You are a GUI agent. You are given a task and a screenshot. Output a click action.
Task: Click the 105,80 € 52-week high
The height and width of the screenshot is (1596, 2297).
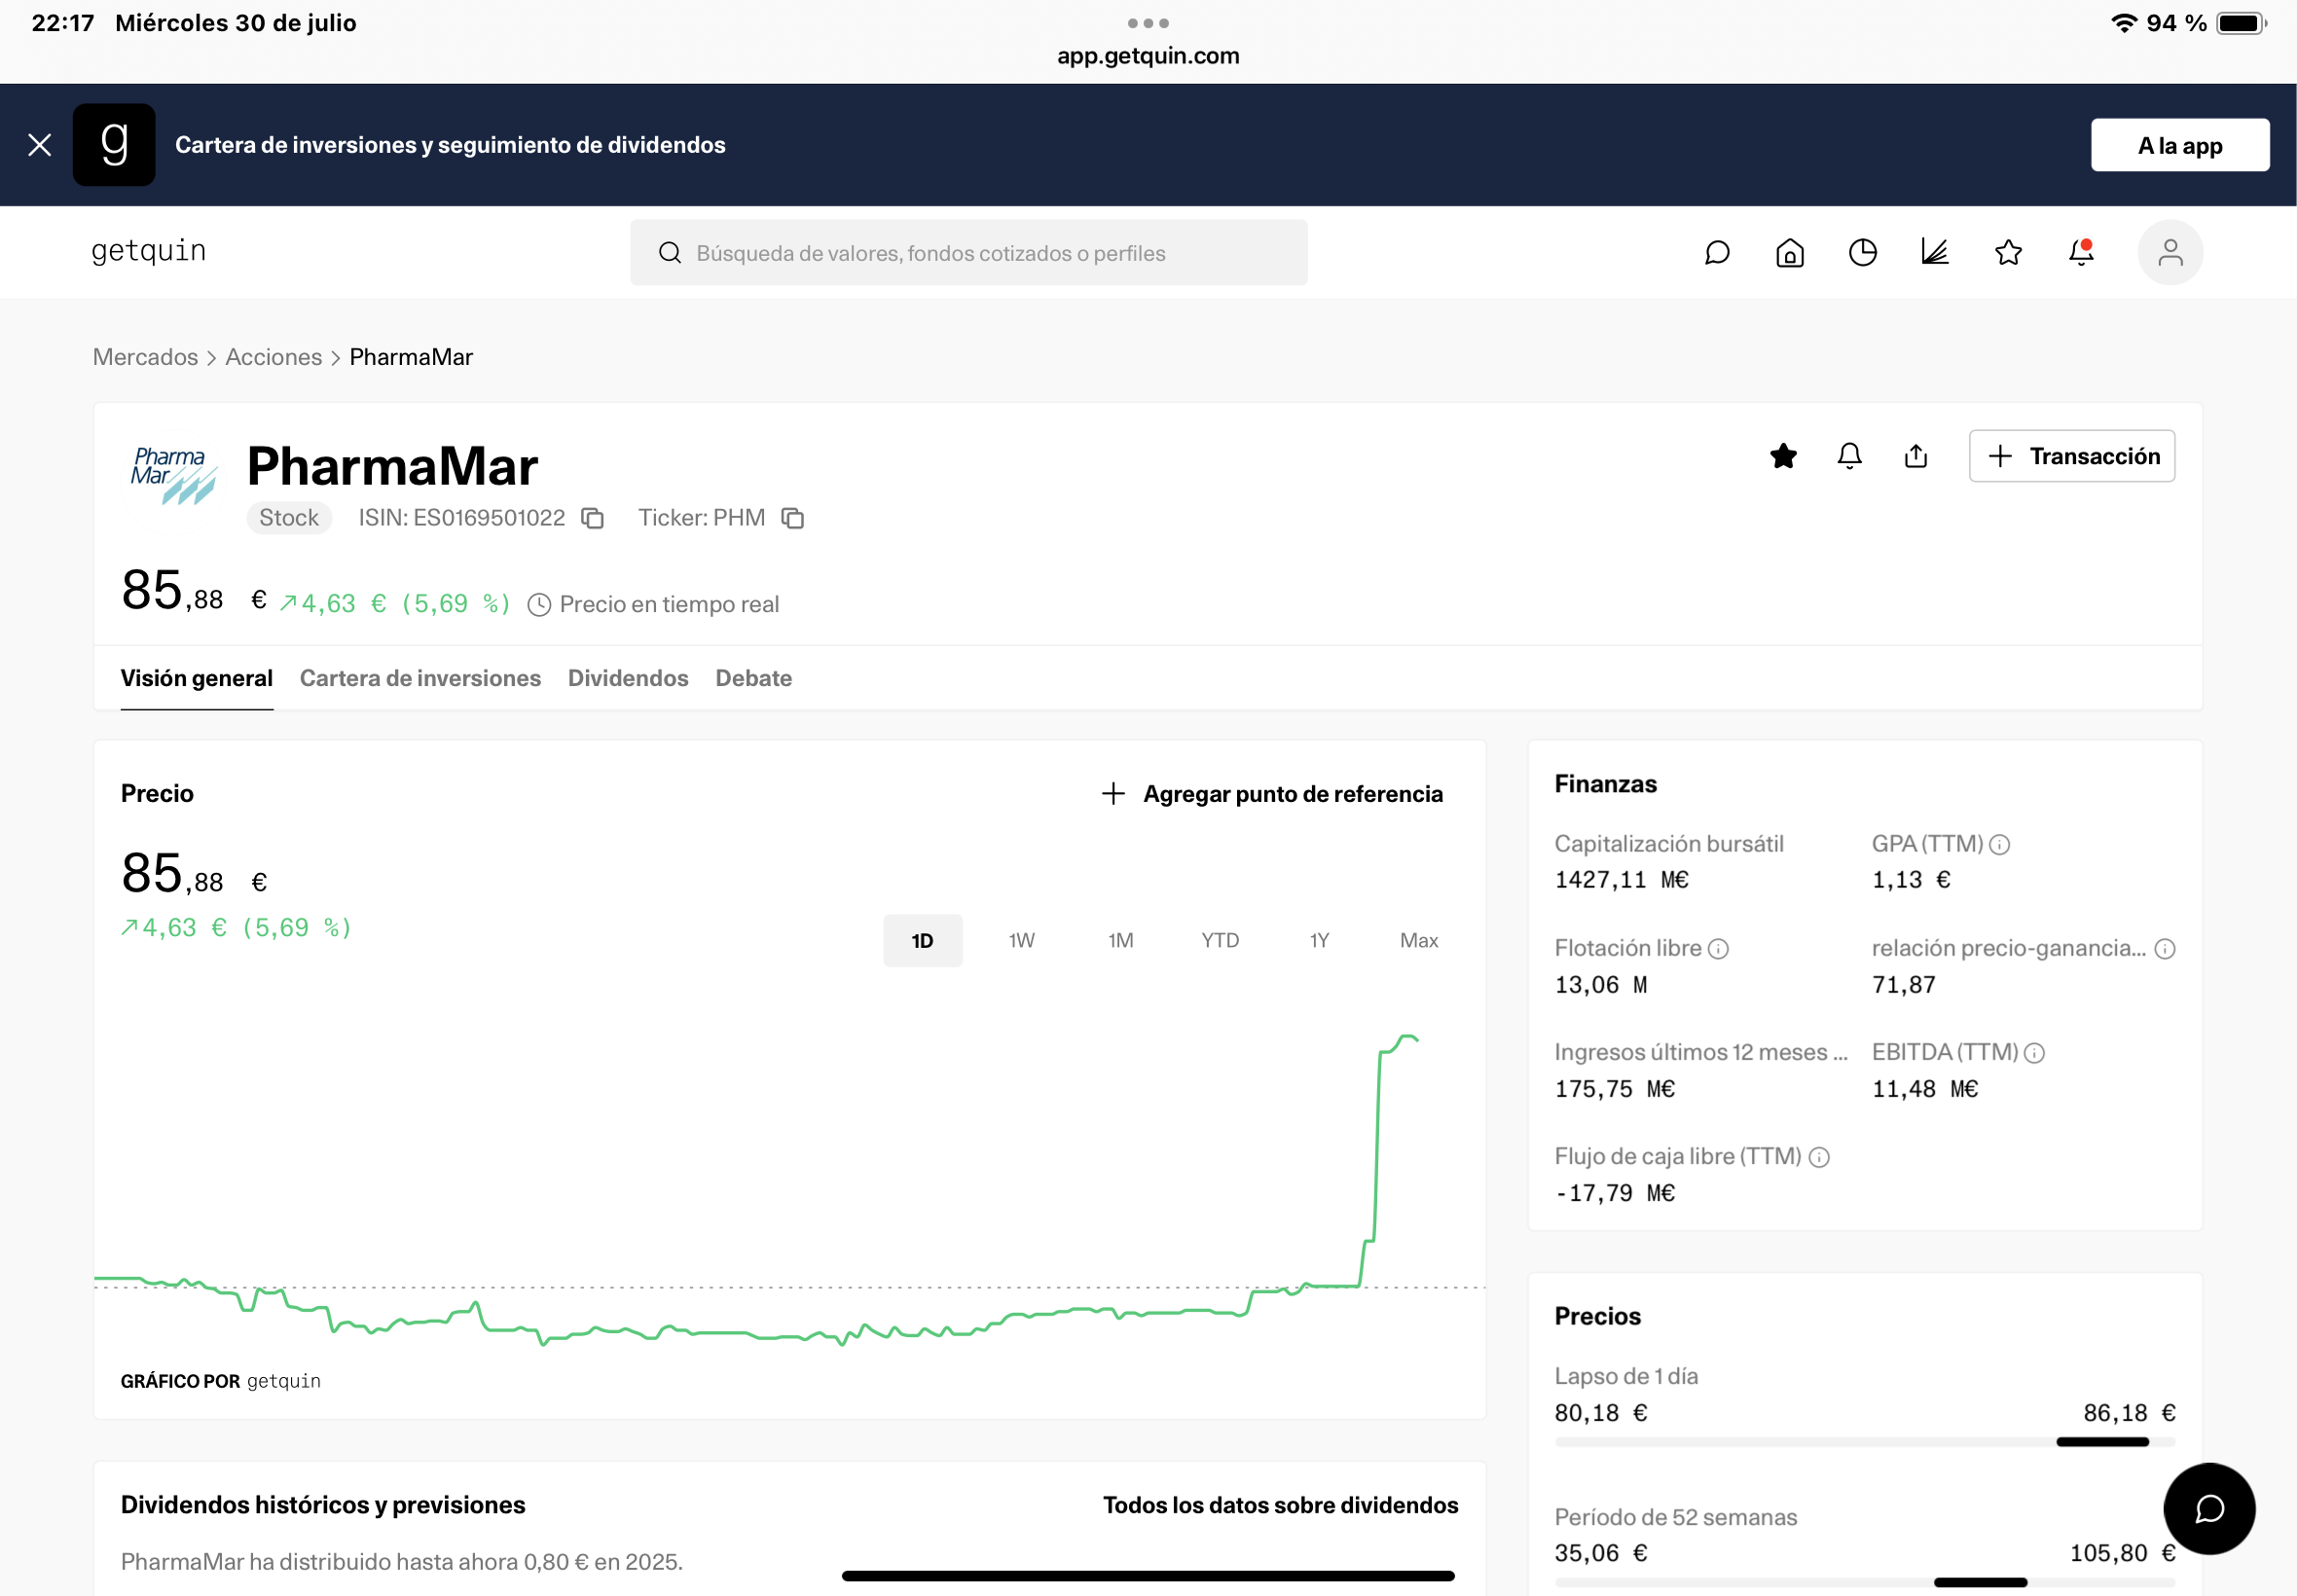[x=2122, y=1553]
